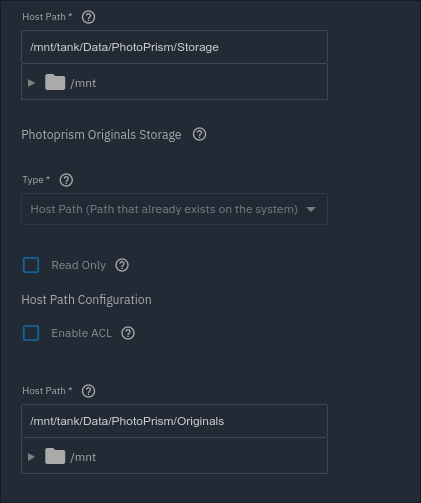The height and width of the screenshot is (503, 421).
Task: Focus the PhotoPrism/Originals host path input
Action: (174, 421)
